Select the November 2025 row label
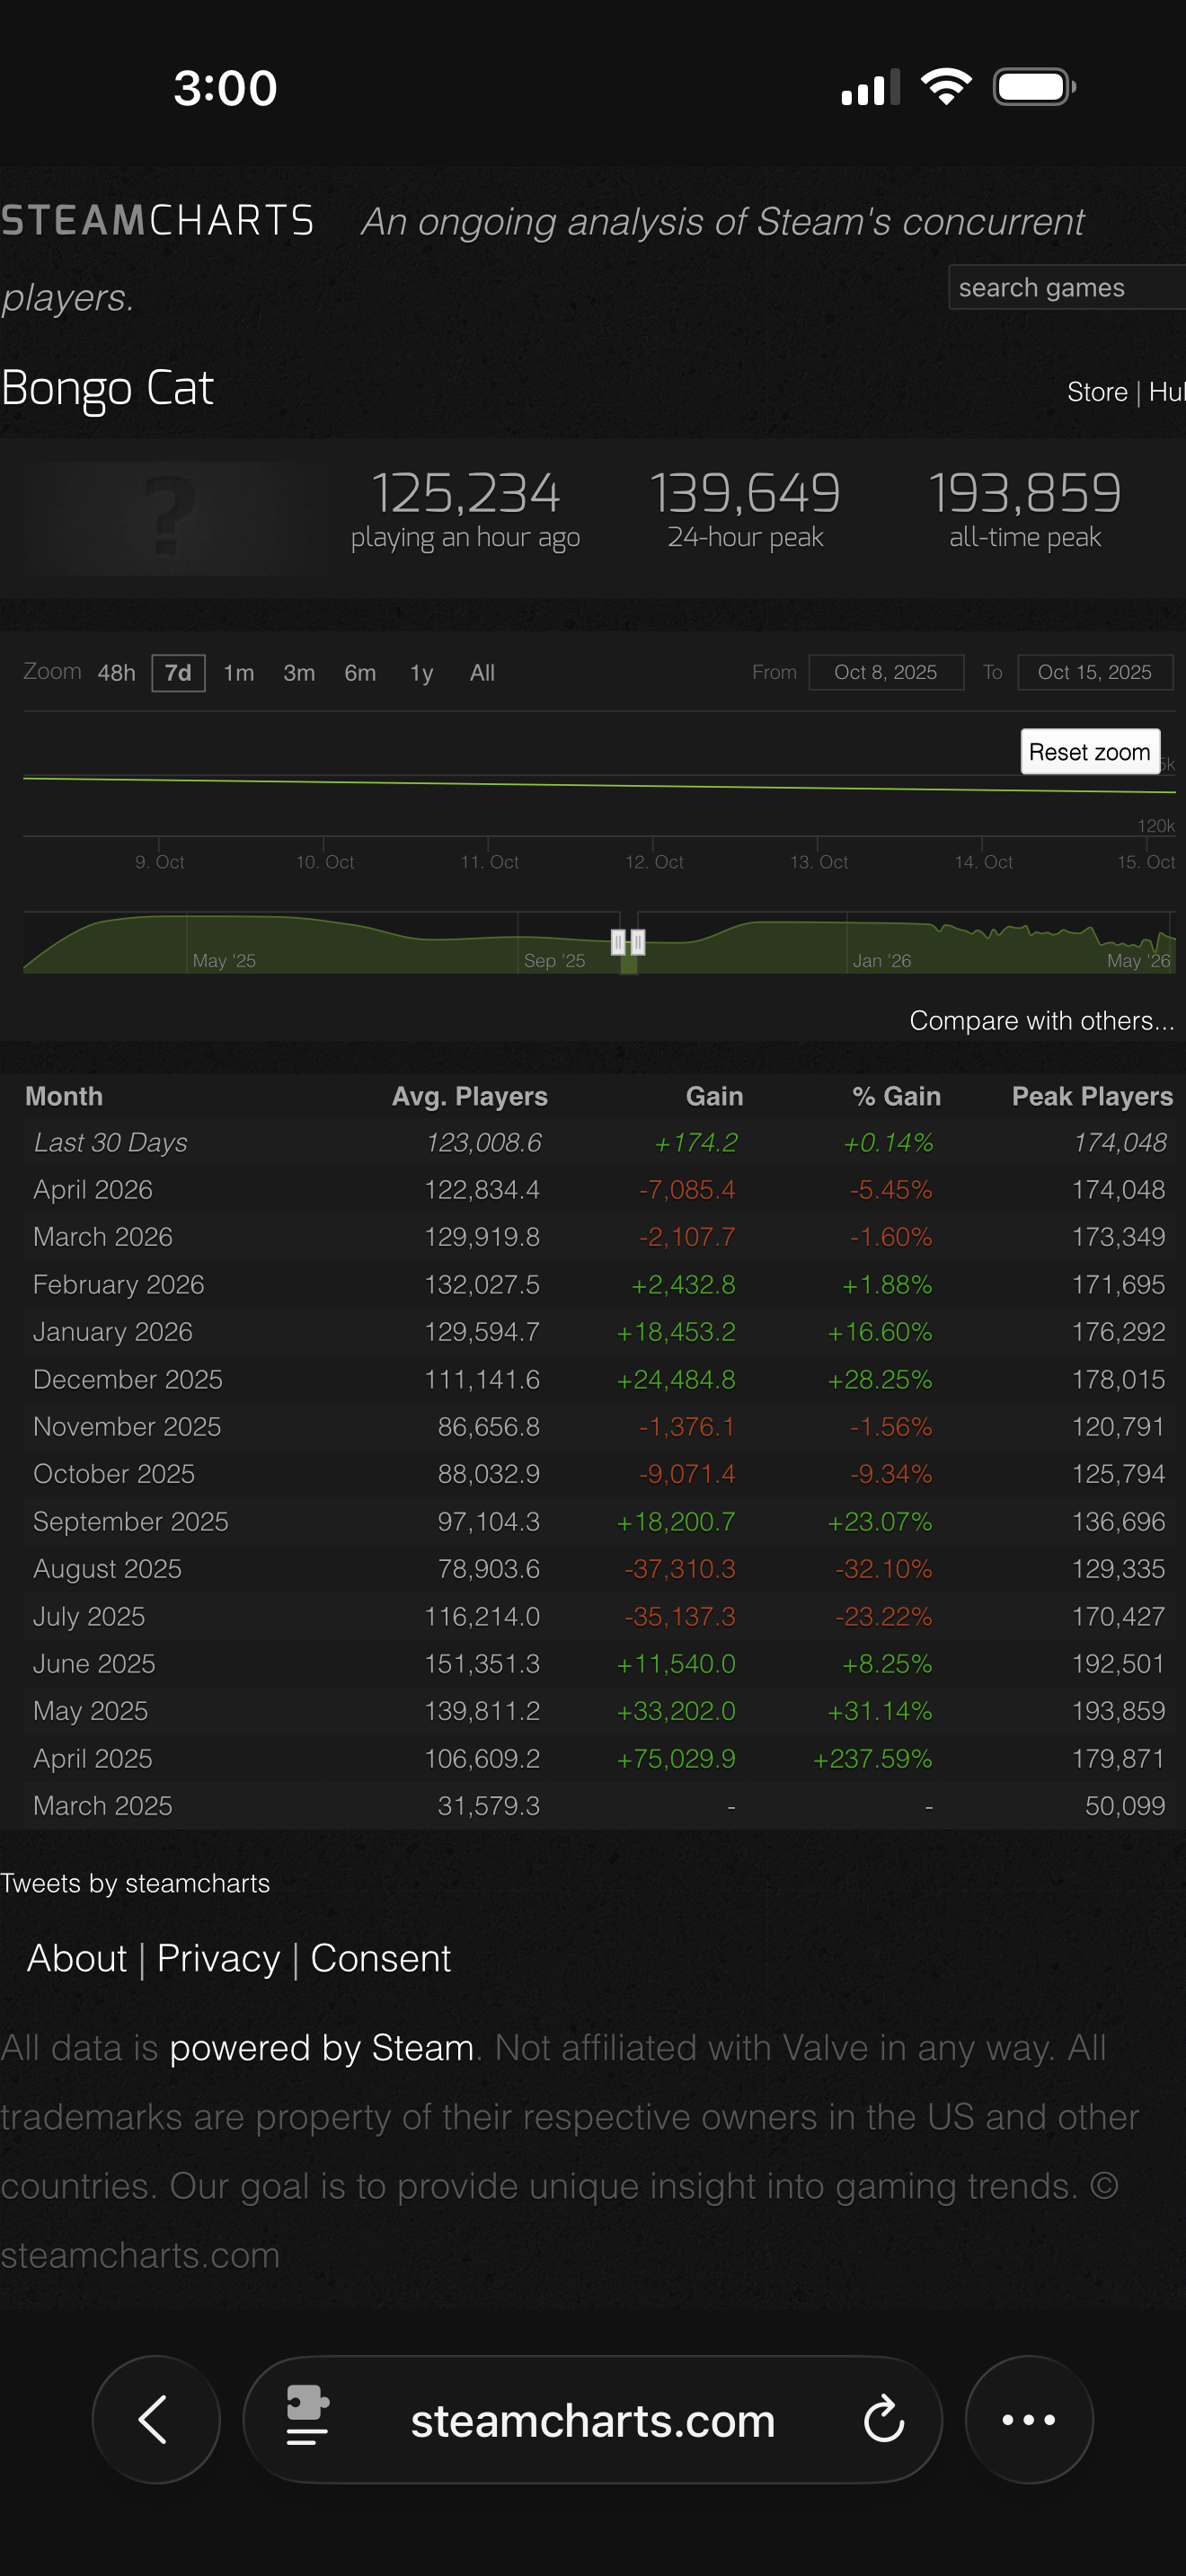Image resolution: width=1186 pixels, height=2576 pixels. pos(127,1426)
